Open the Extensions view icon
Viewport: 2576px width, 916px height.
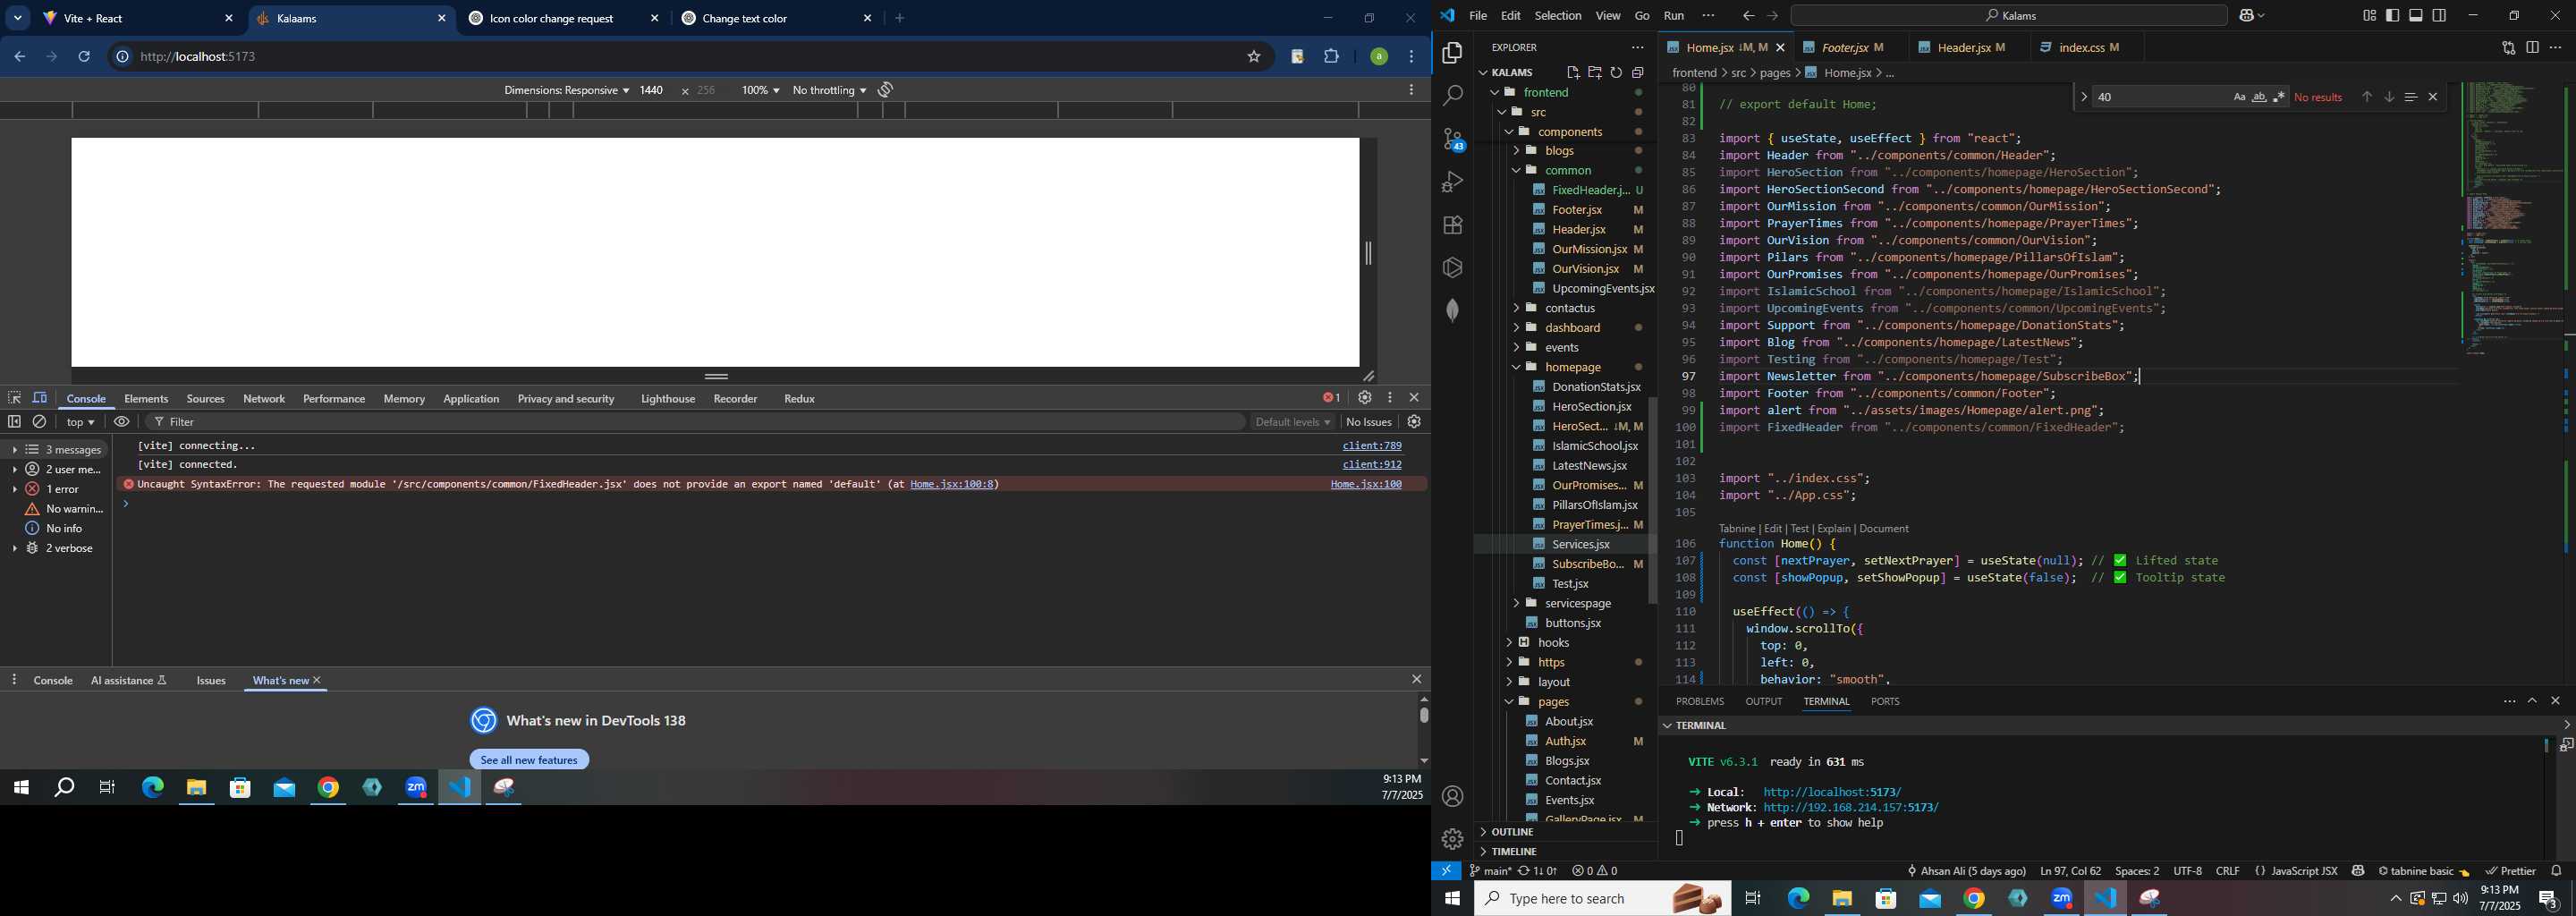tap(1452, 225)
